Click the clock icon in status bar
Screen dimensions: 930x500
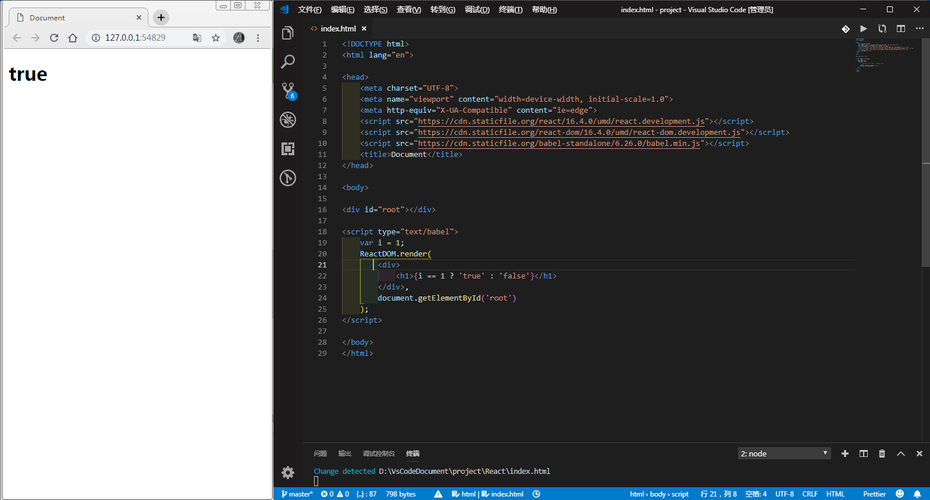click(x=536, y=494)
